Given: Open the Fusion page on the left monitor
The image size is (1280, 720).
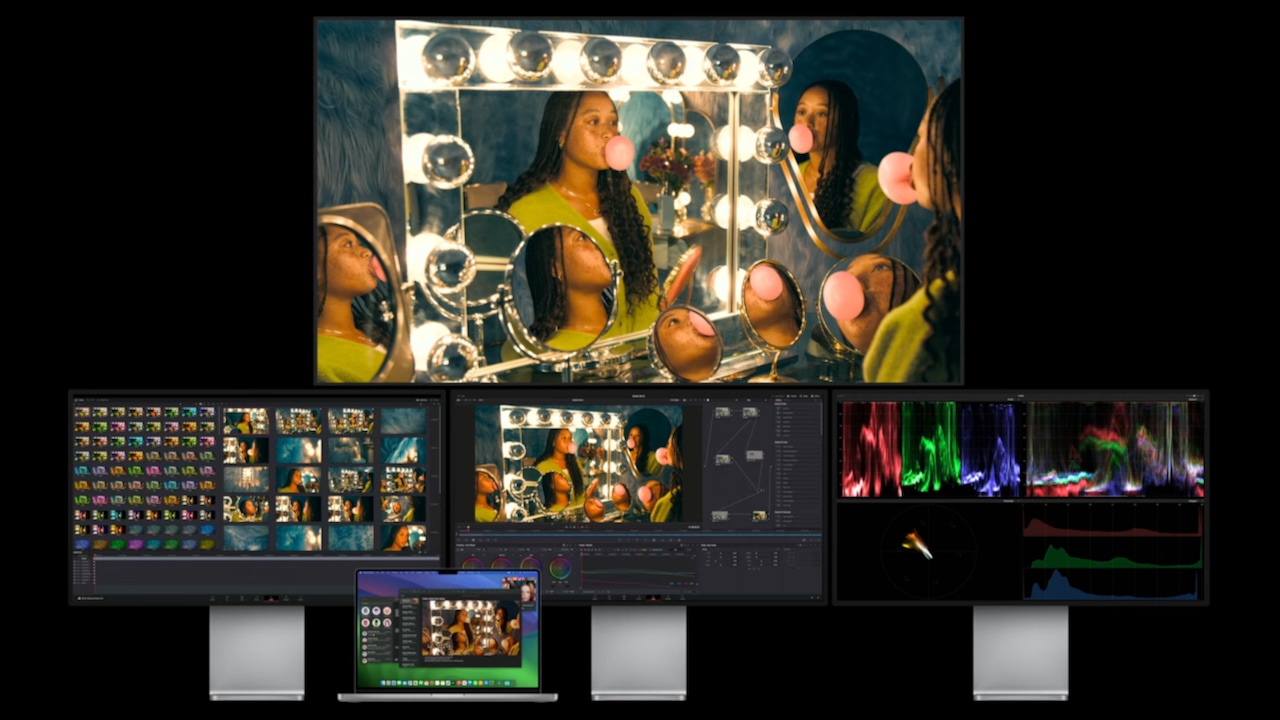Looking at the screenshot, I should click(256, 598).
